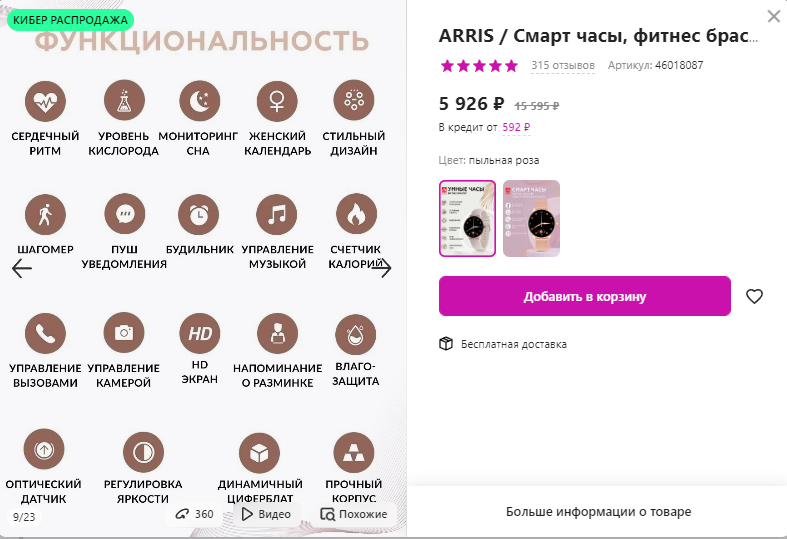Open the 315 отзывов reviews link
The image size is (787, 539).
coord(563,66)
